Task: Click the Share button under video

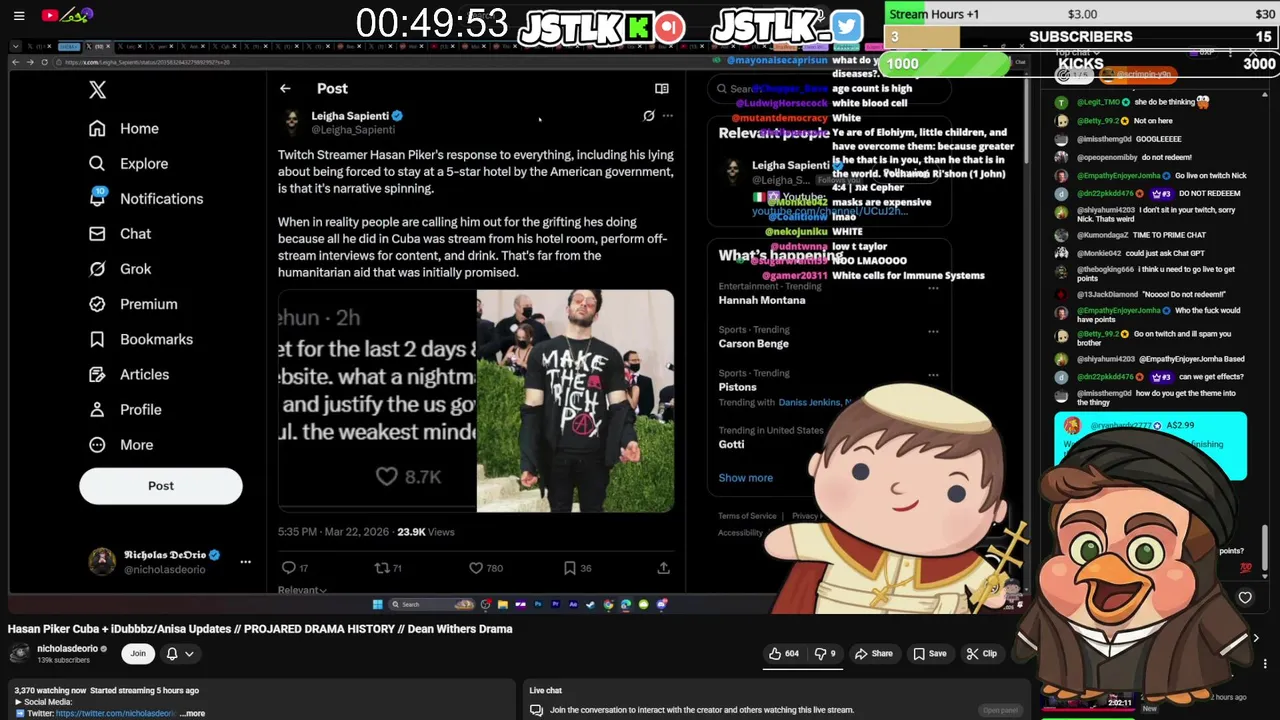Action: pyautogui.click(x=873, y=654)
